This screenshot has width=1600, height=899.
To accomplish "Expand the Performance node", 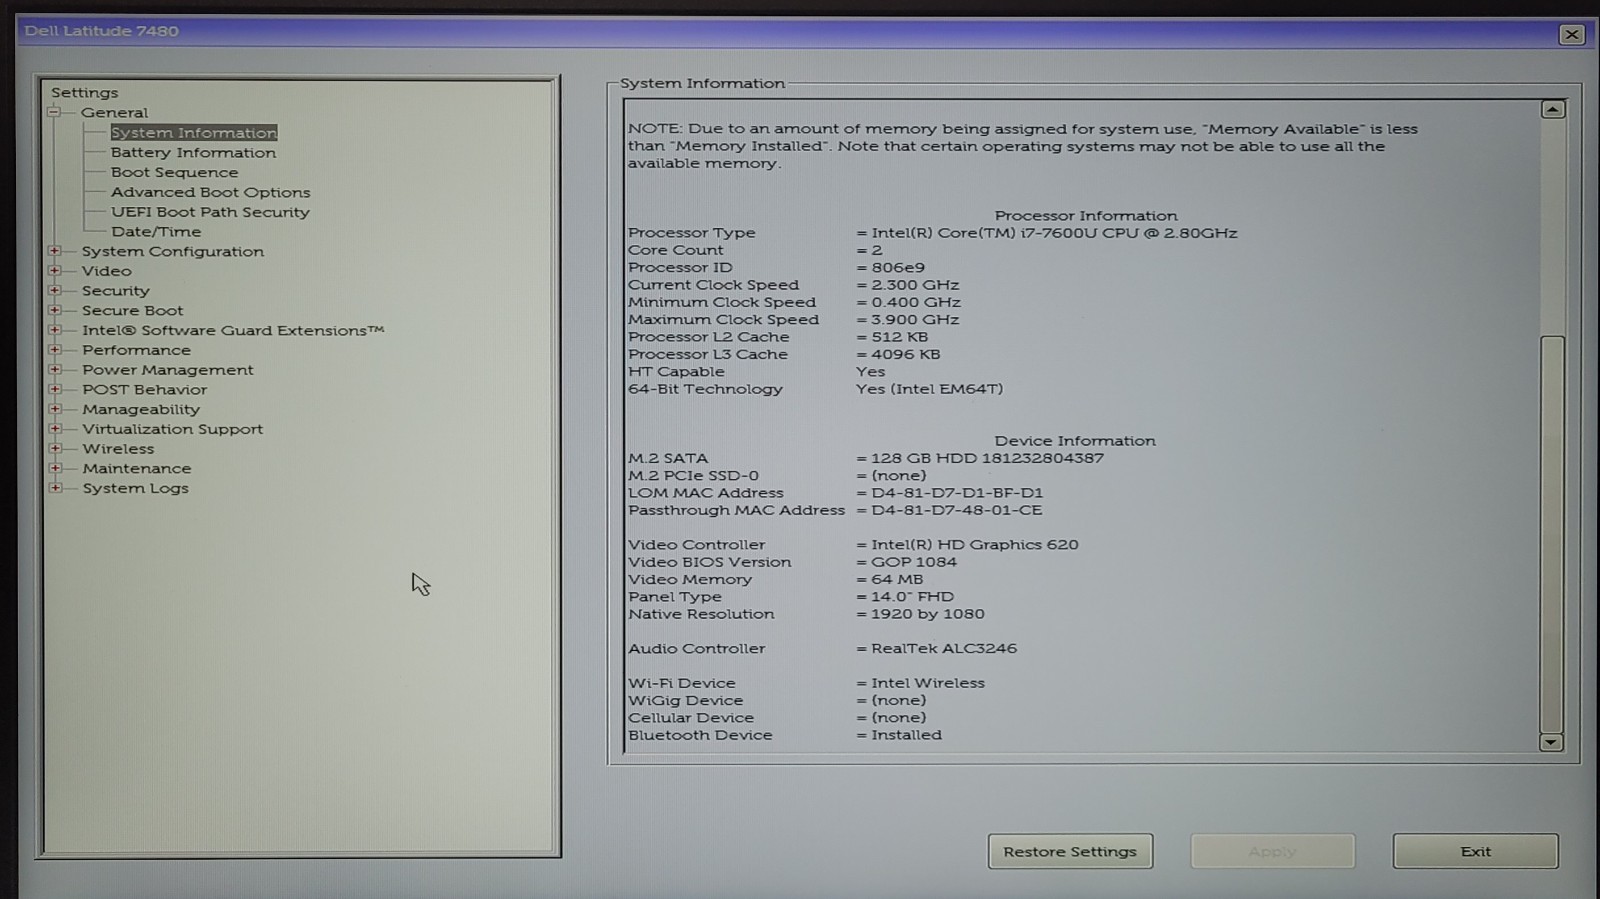I will 55,350.
